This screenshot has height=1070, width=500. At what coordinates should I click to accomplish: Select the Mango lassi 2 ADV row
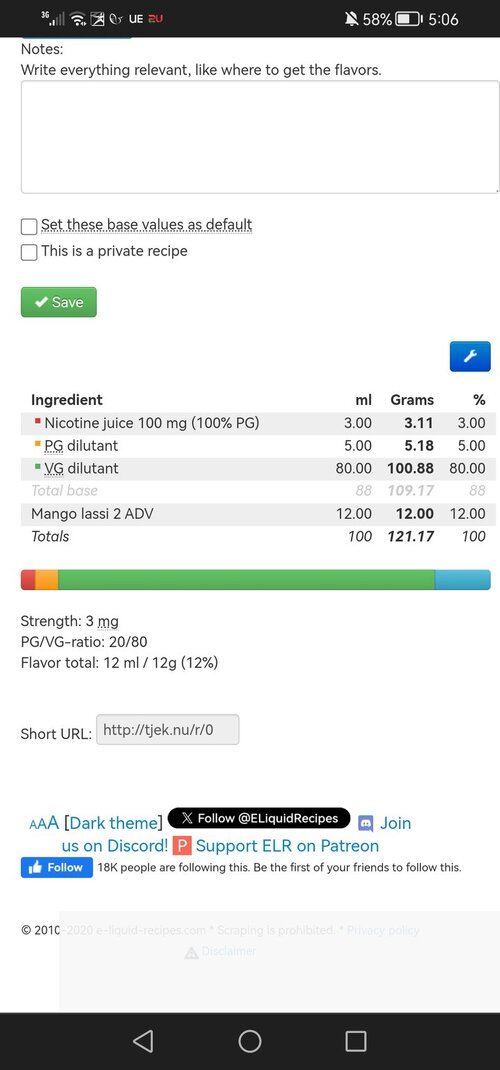258,514
